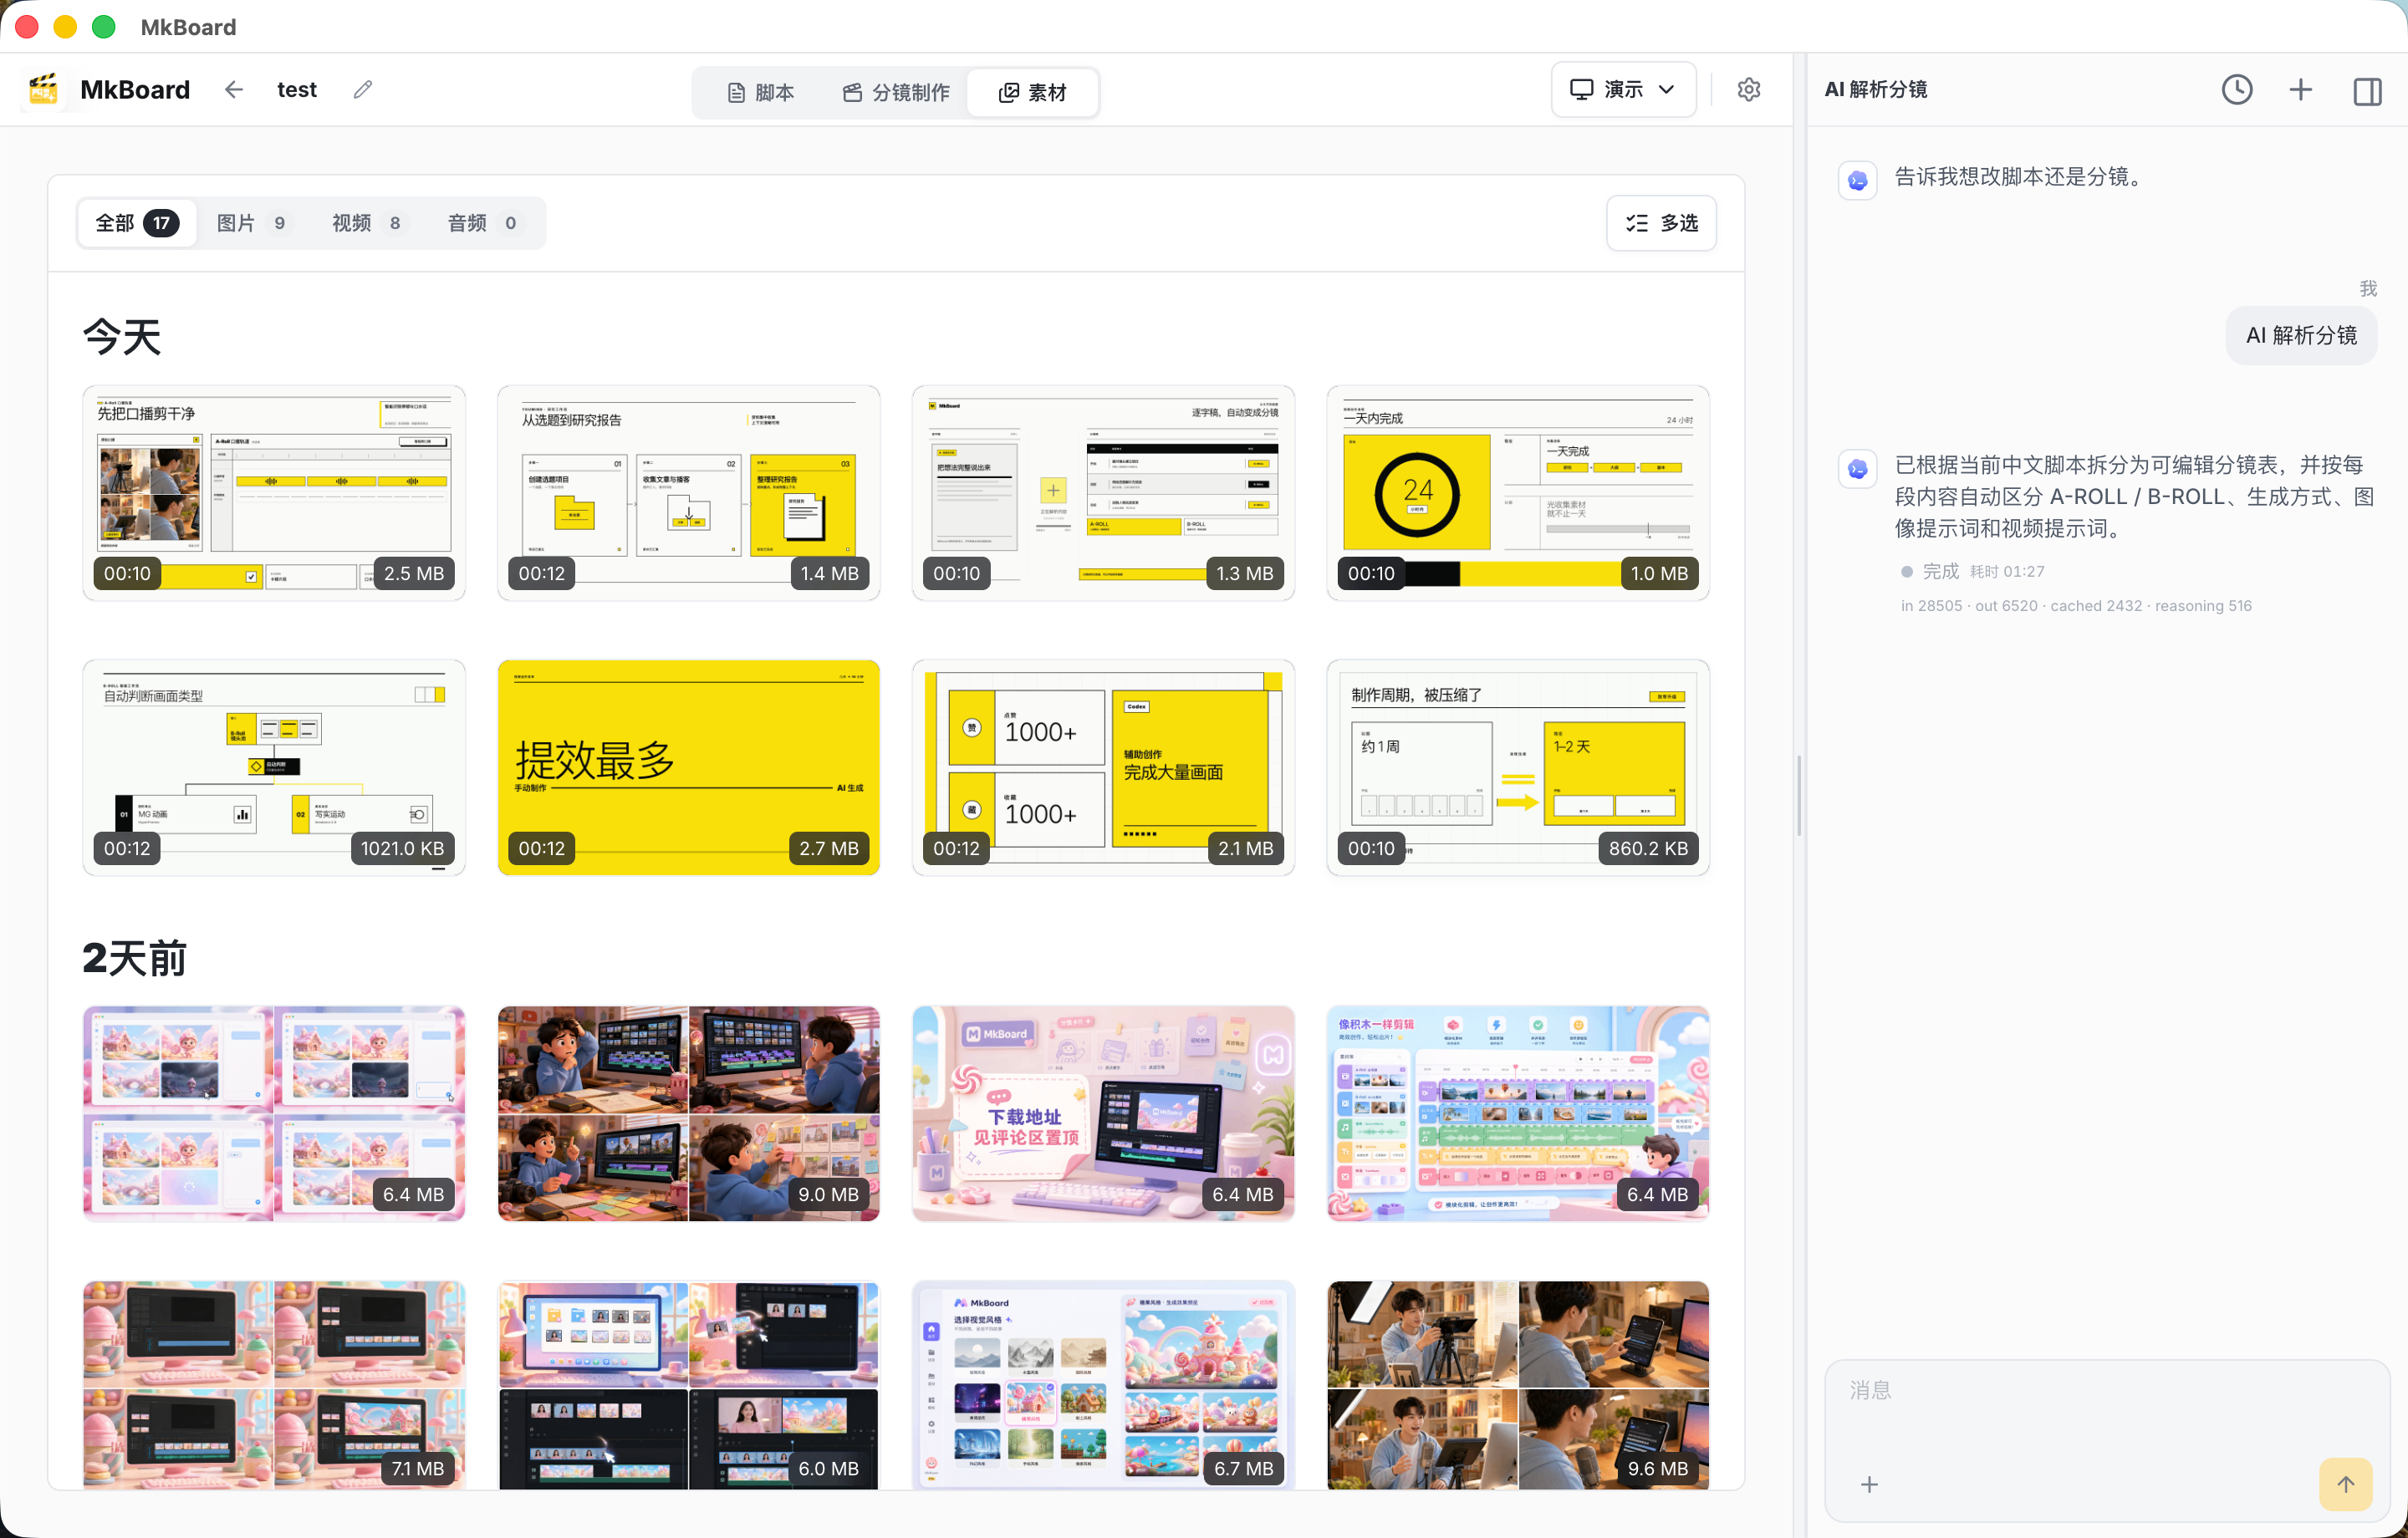Image resolution: width=2408 pixels, height=1538 pixels.
Task: Open yellow 提效最多 video 2.7 MB
Action: pos(689,768)
